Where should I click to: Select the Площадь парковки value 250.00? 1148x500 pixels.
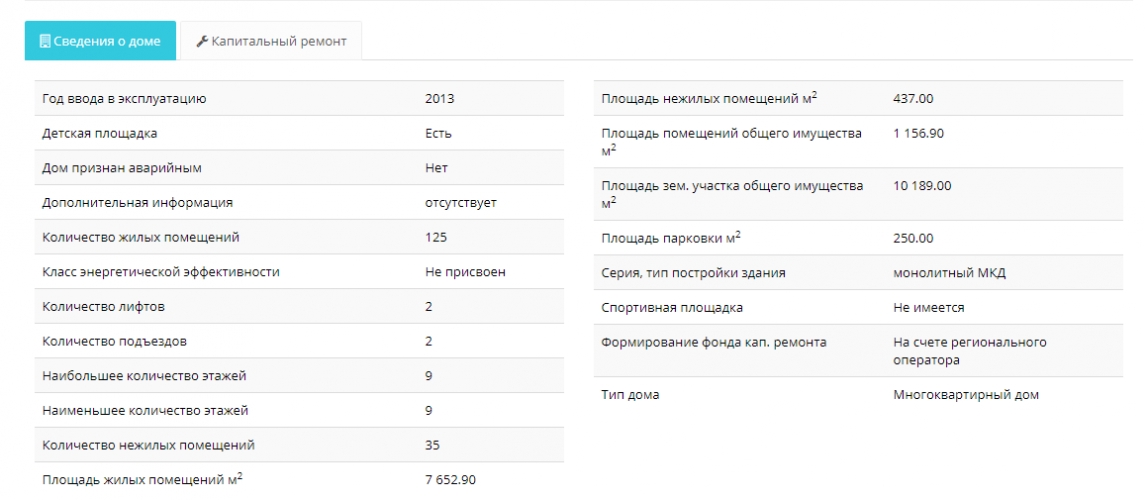(x=913, y=239)
